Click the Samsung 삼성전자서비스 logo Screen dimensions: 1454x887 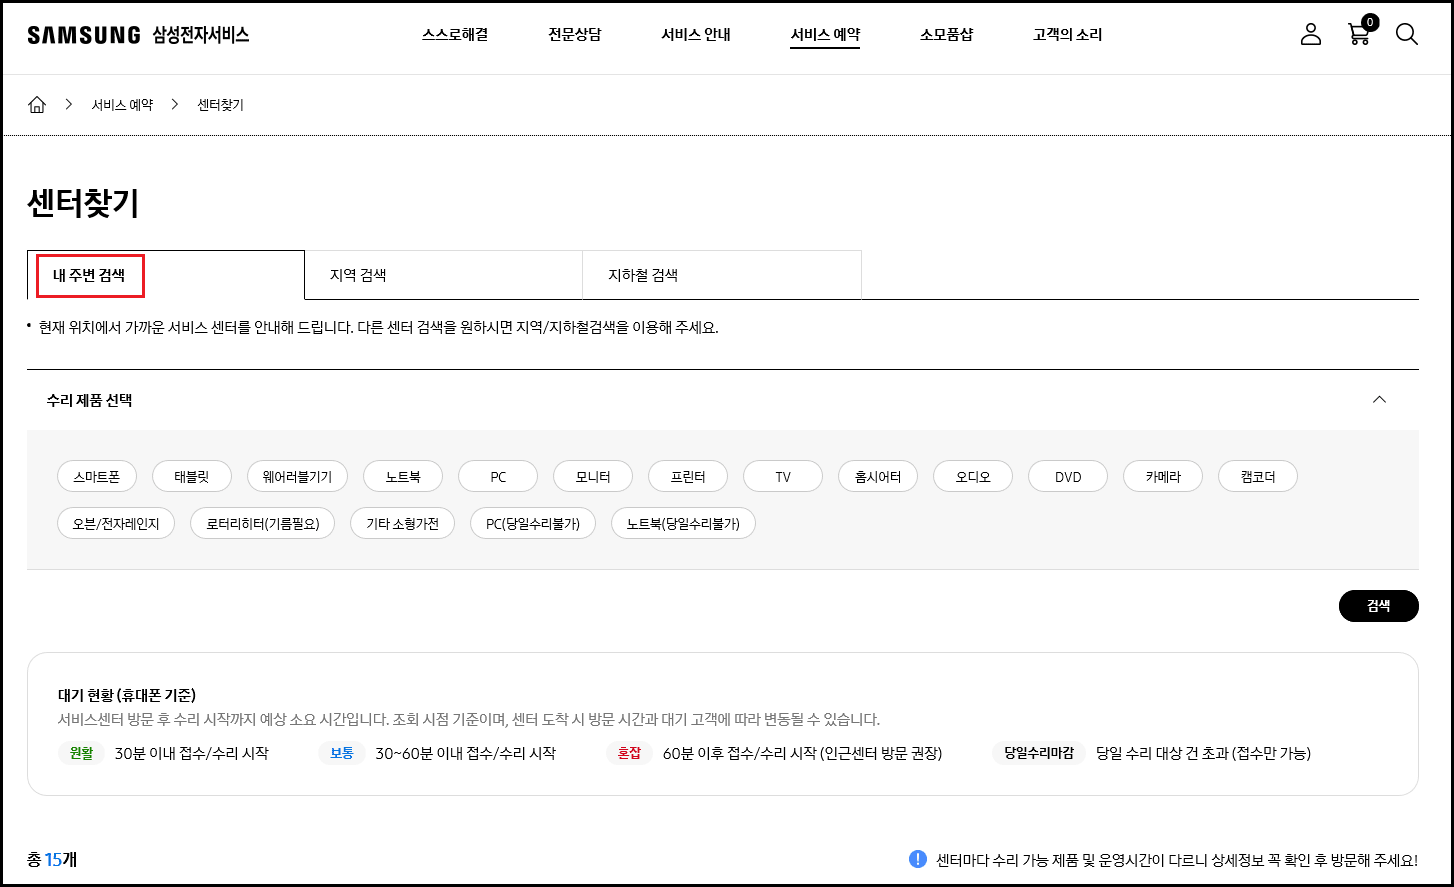pos(138,35)
